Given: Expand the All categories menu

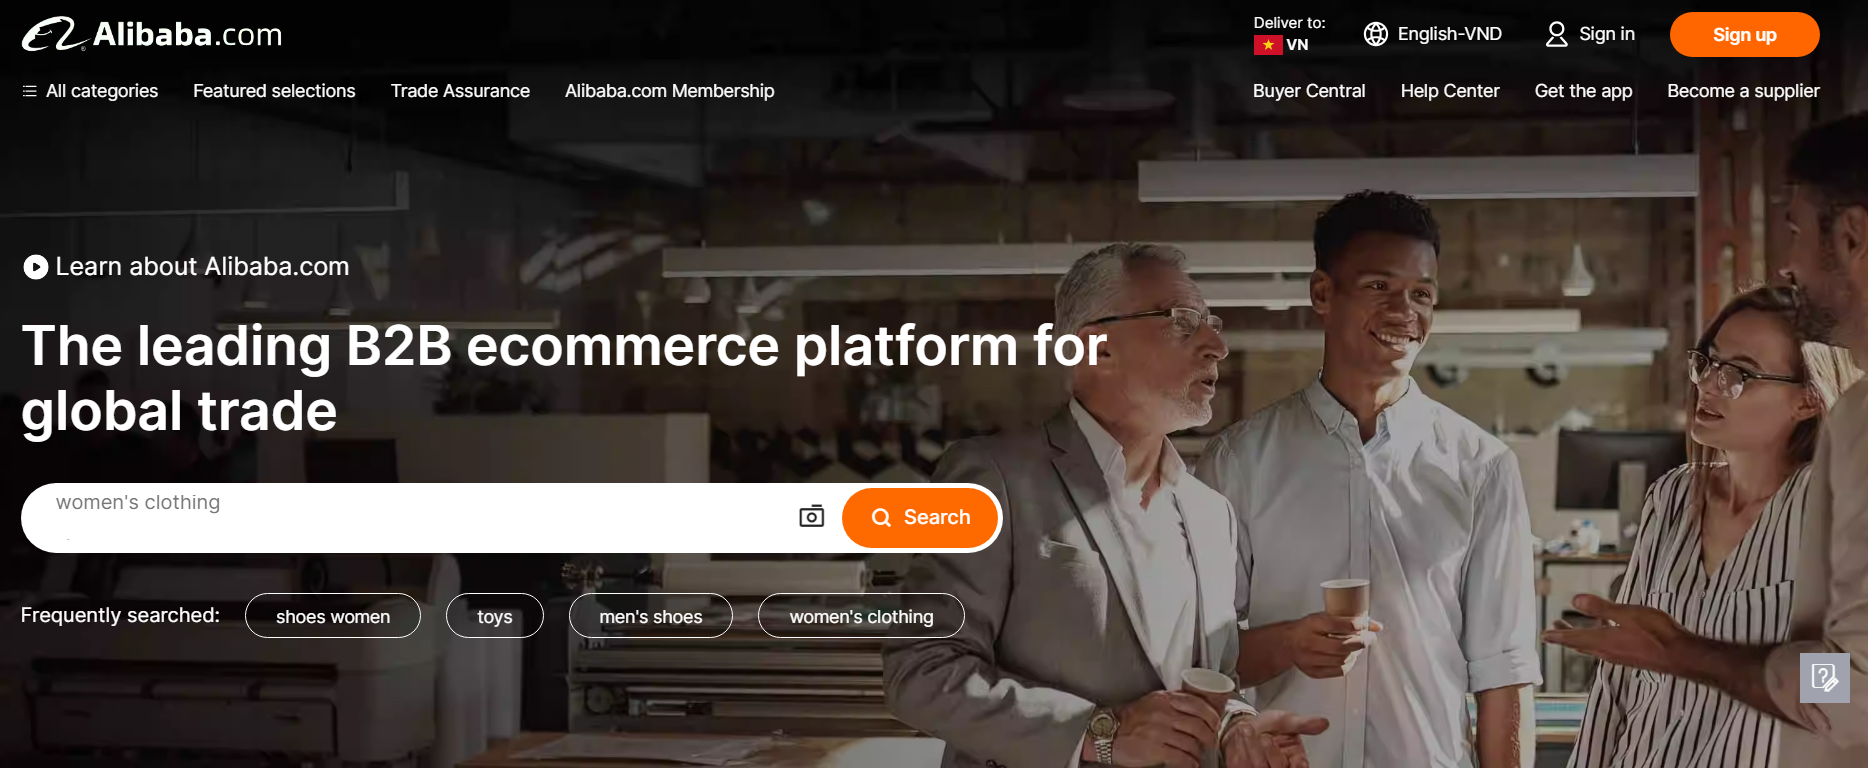Looking at the screenshot, I should [x=90, y=91].
